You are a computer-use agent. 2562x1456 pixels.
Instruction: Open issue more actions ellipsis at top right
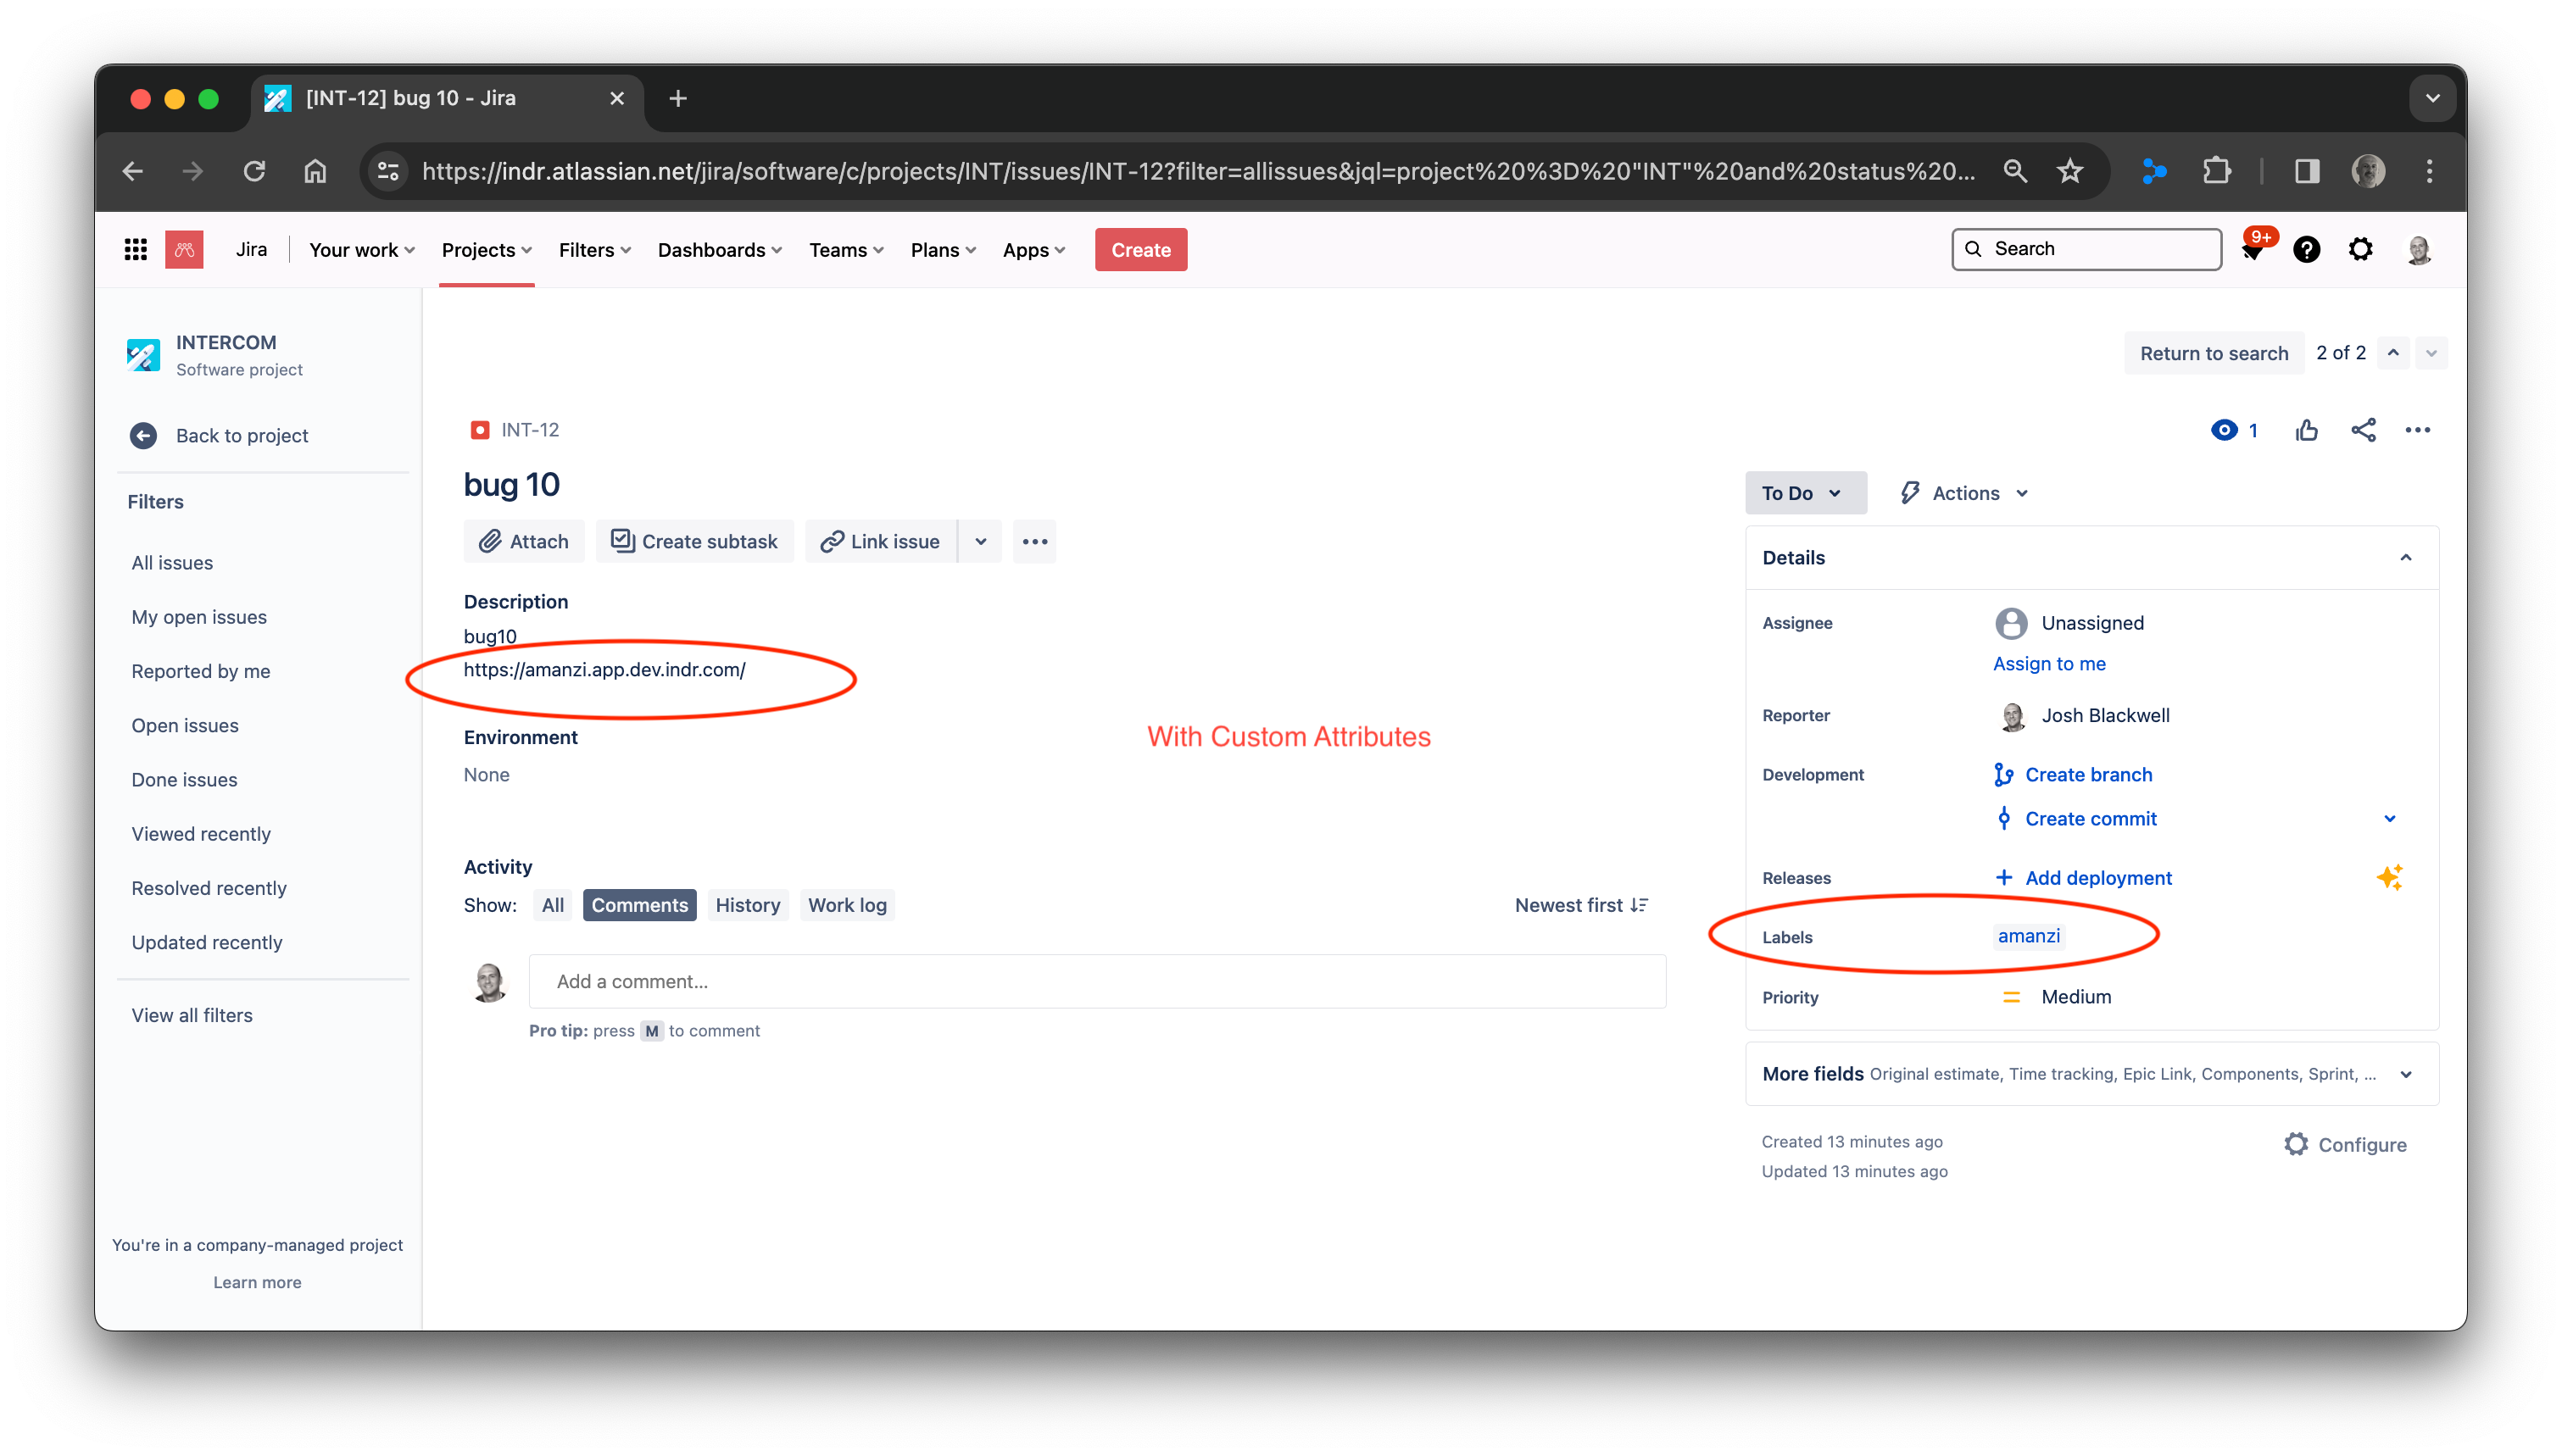pyautogui.click(x=2417, y=430)
